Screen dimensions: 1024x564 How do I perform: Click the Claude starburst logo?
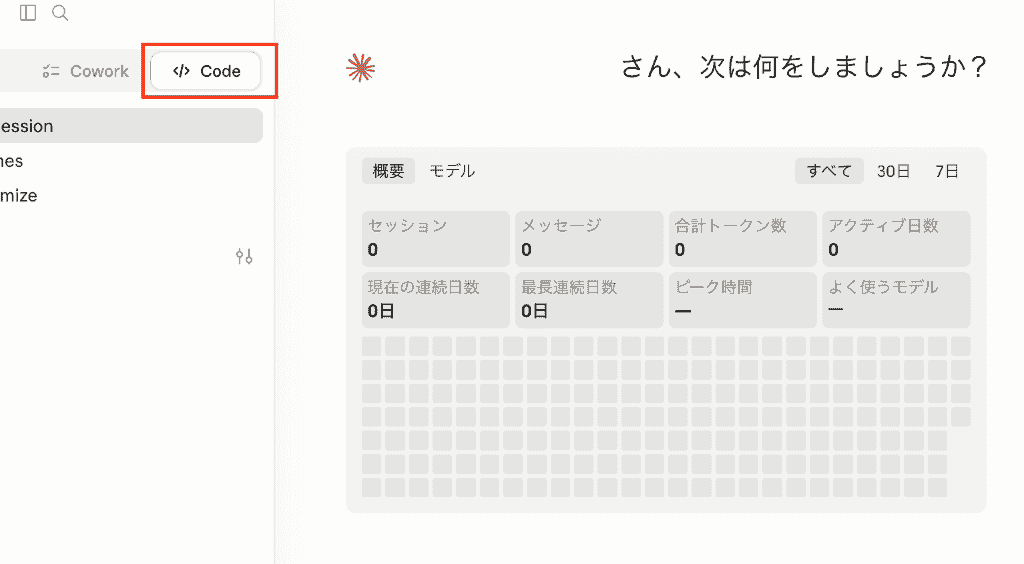tap(360, 68)
